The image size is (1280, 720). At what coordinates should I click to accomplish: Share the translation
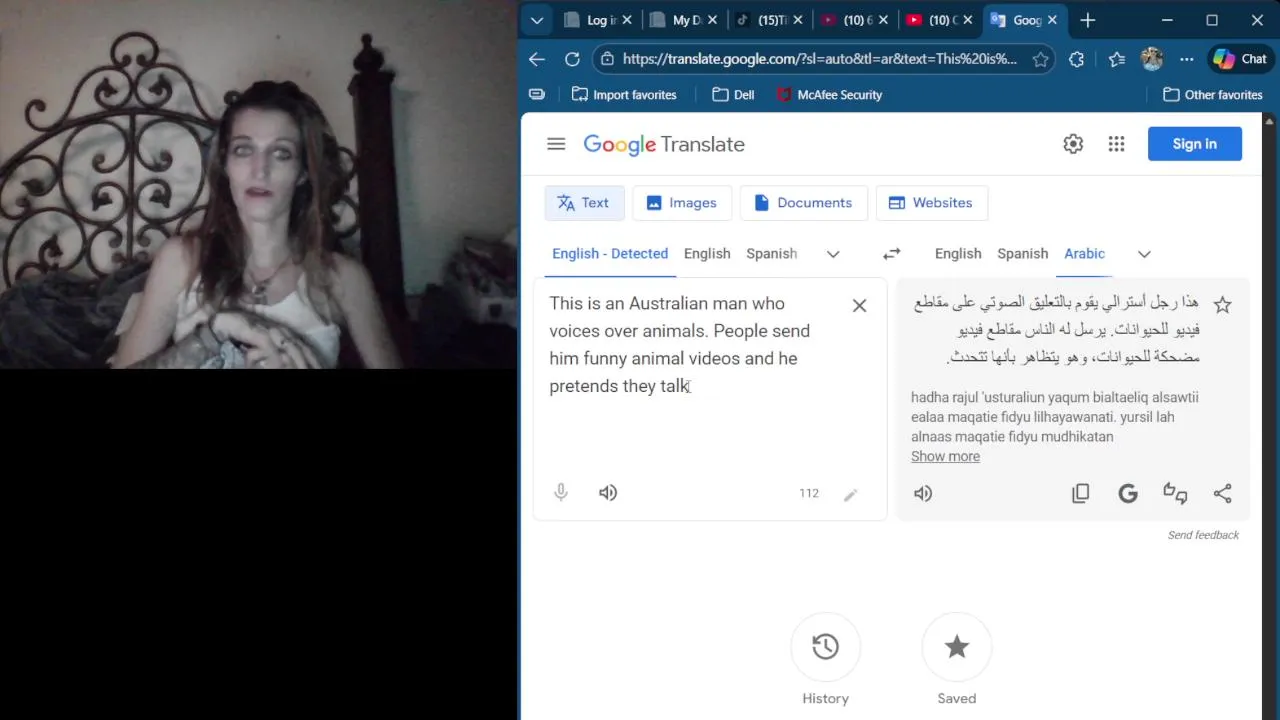1222,493
